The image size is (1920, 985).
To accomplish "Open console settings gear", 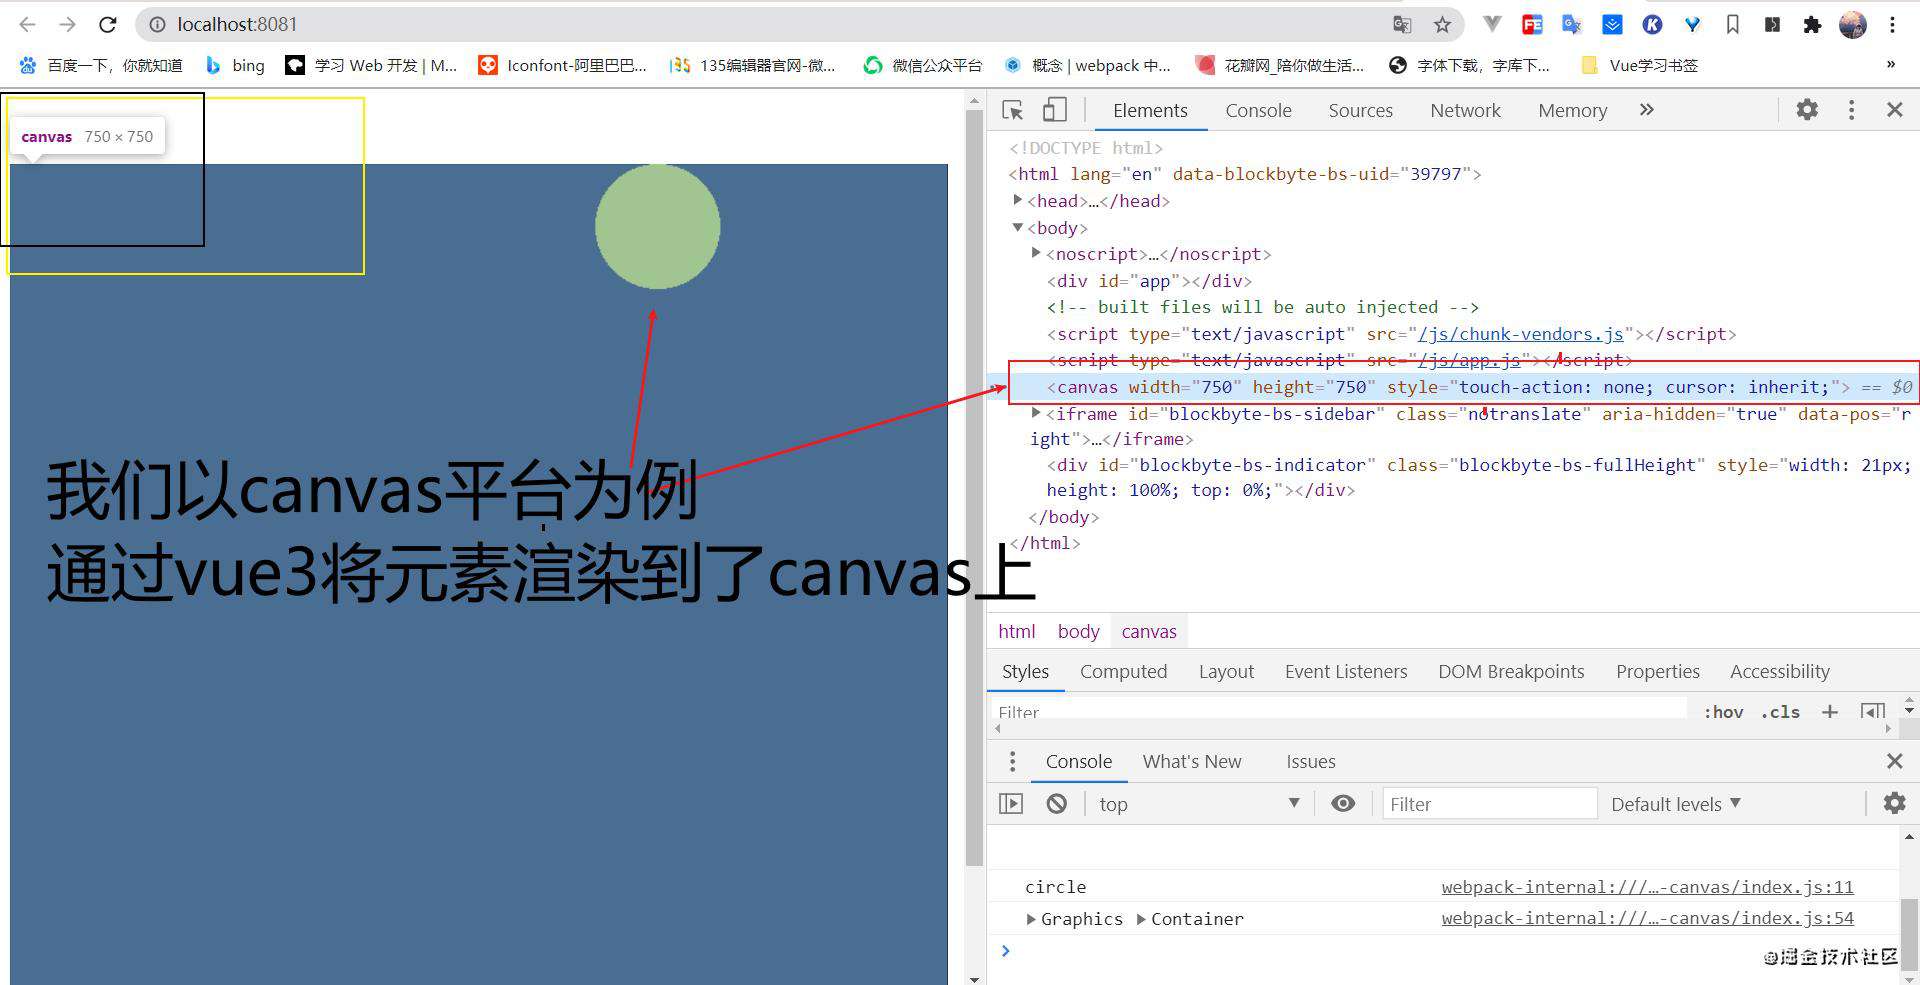I will coord(1894,804).
